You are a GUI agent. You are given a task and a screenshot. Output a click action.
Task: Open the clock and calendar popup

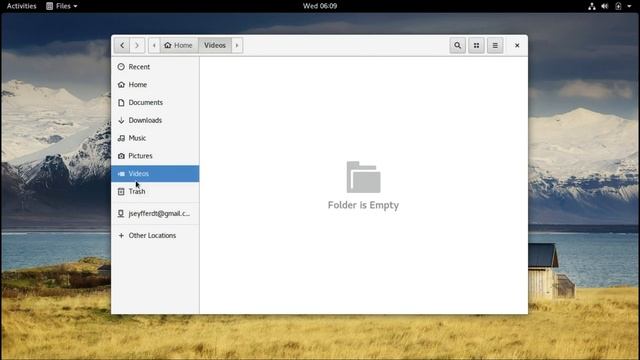click(x=320, y=6)
